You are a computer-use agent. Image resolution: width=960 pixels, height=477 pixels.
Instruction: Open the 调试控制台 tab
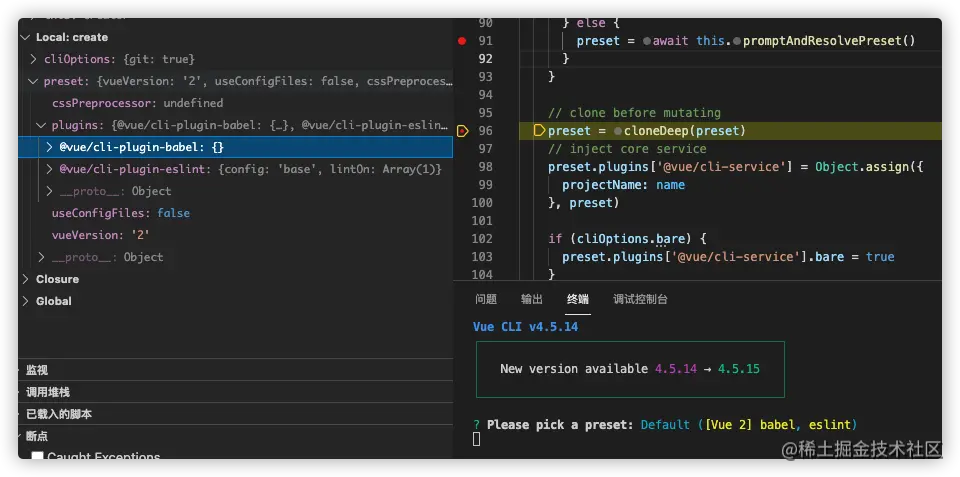click(x=640, y=299)
